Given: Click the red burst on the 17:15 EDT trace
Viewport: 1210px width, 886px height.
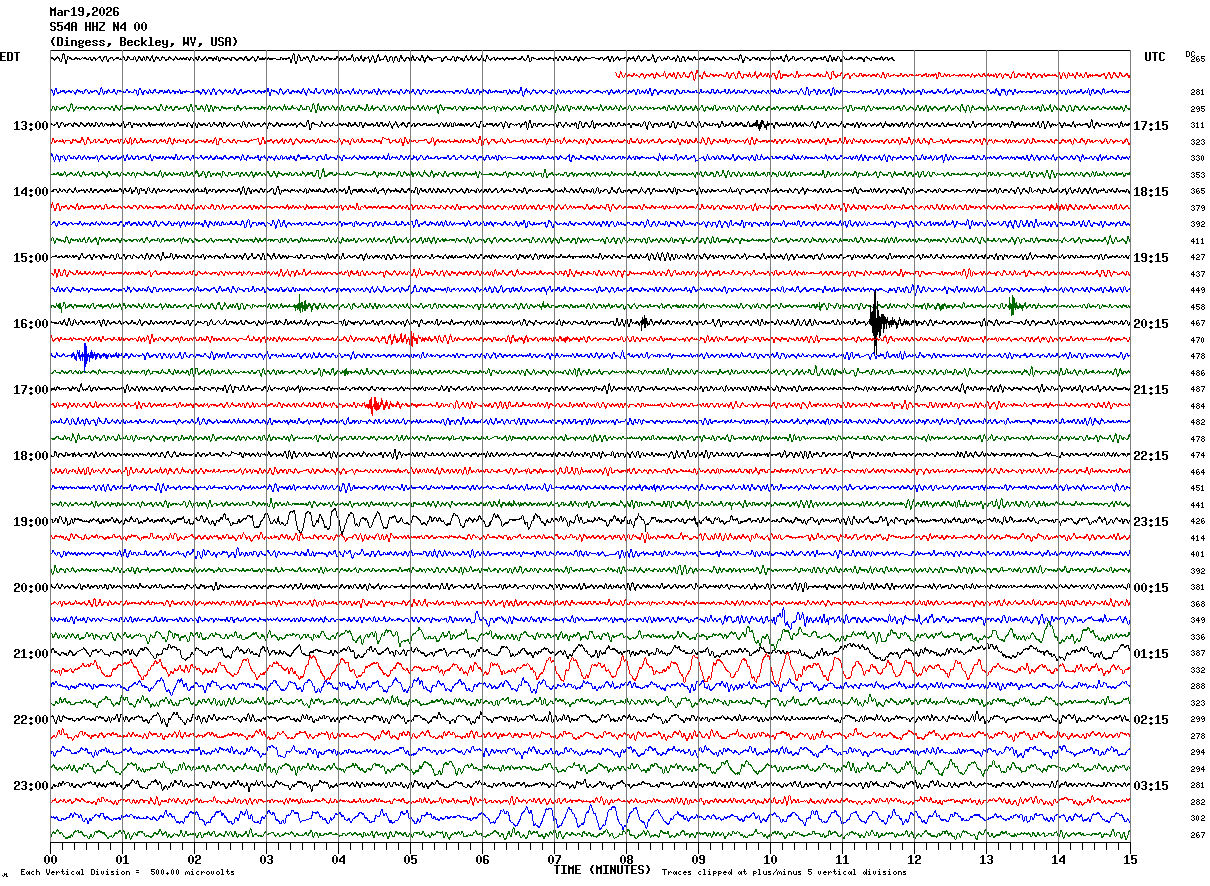Looking at the screenshot, I should [x=376, y=405].
